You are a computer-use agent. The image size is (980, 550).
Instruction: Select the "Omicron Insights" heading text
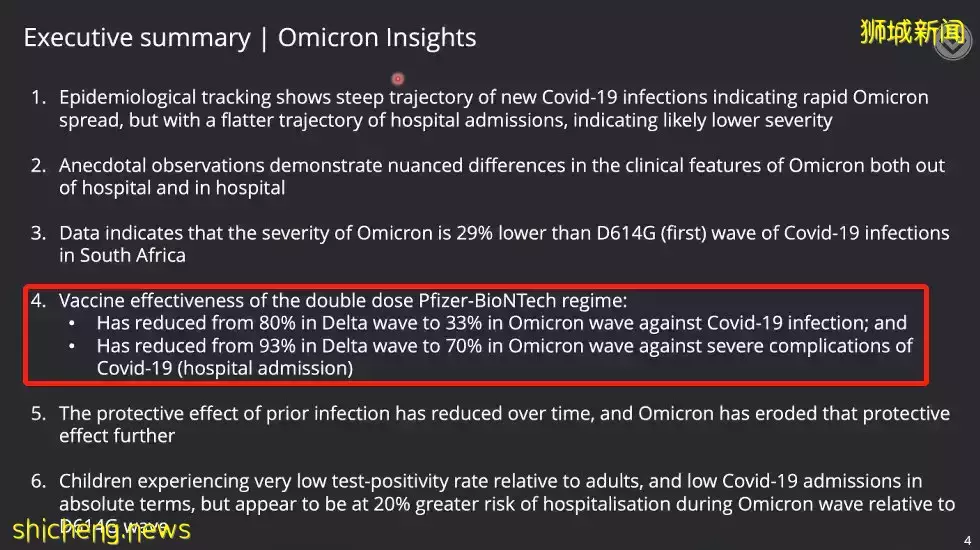377,38
